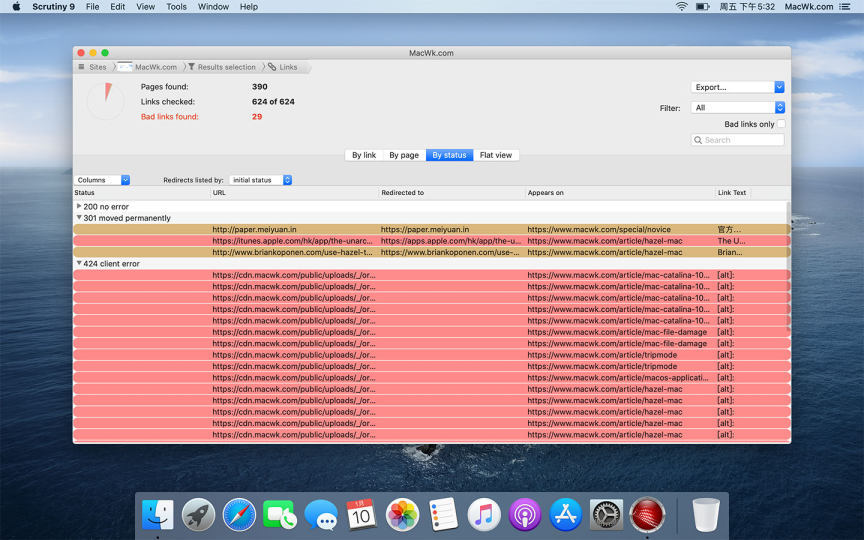The width and height of the screenshot is (864, 540).
Task: Collapse the 424 client error group
Action: click(x=79, y=263)
